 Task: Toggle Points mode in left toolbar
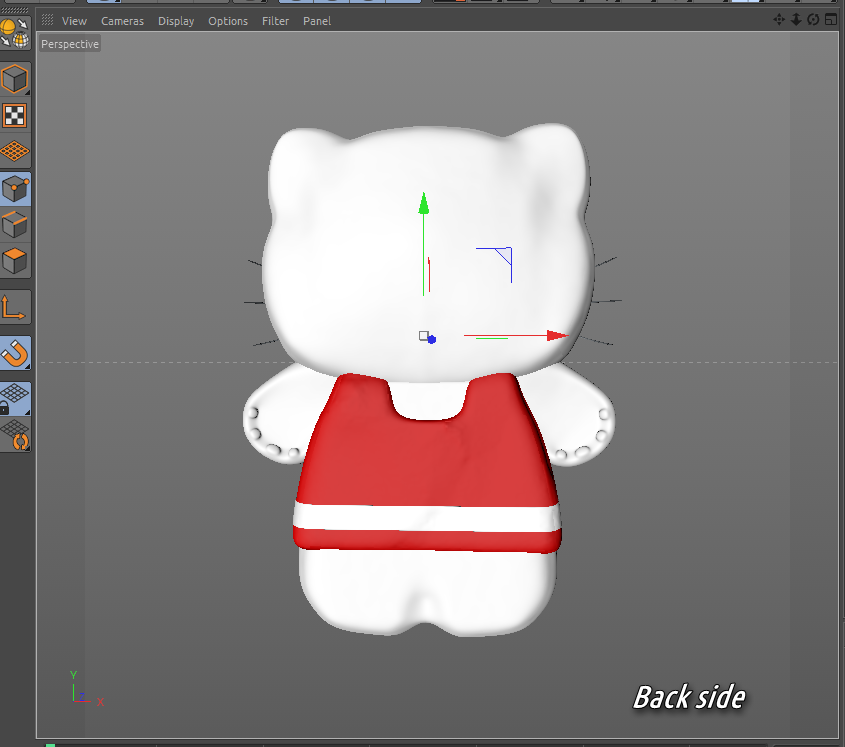[x=15, y=189]
